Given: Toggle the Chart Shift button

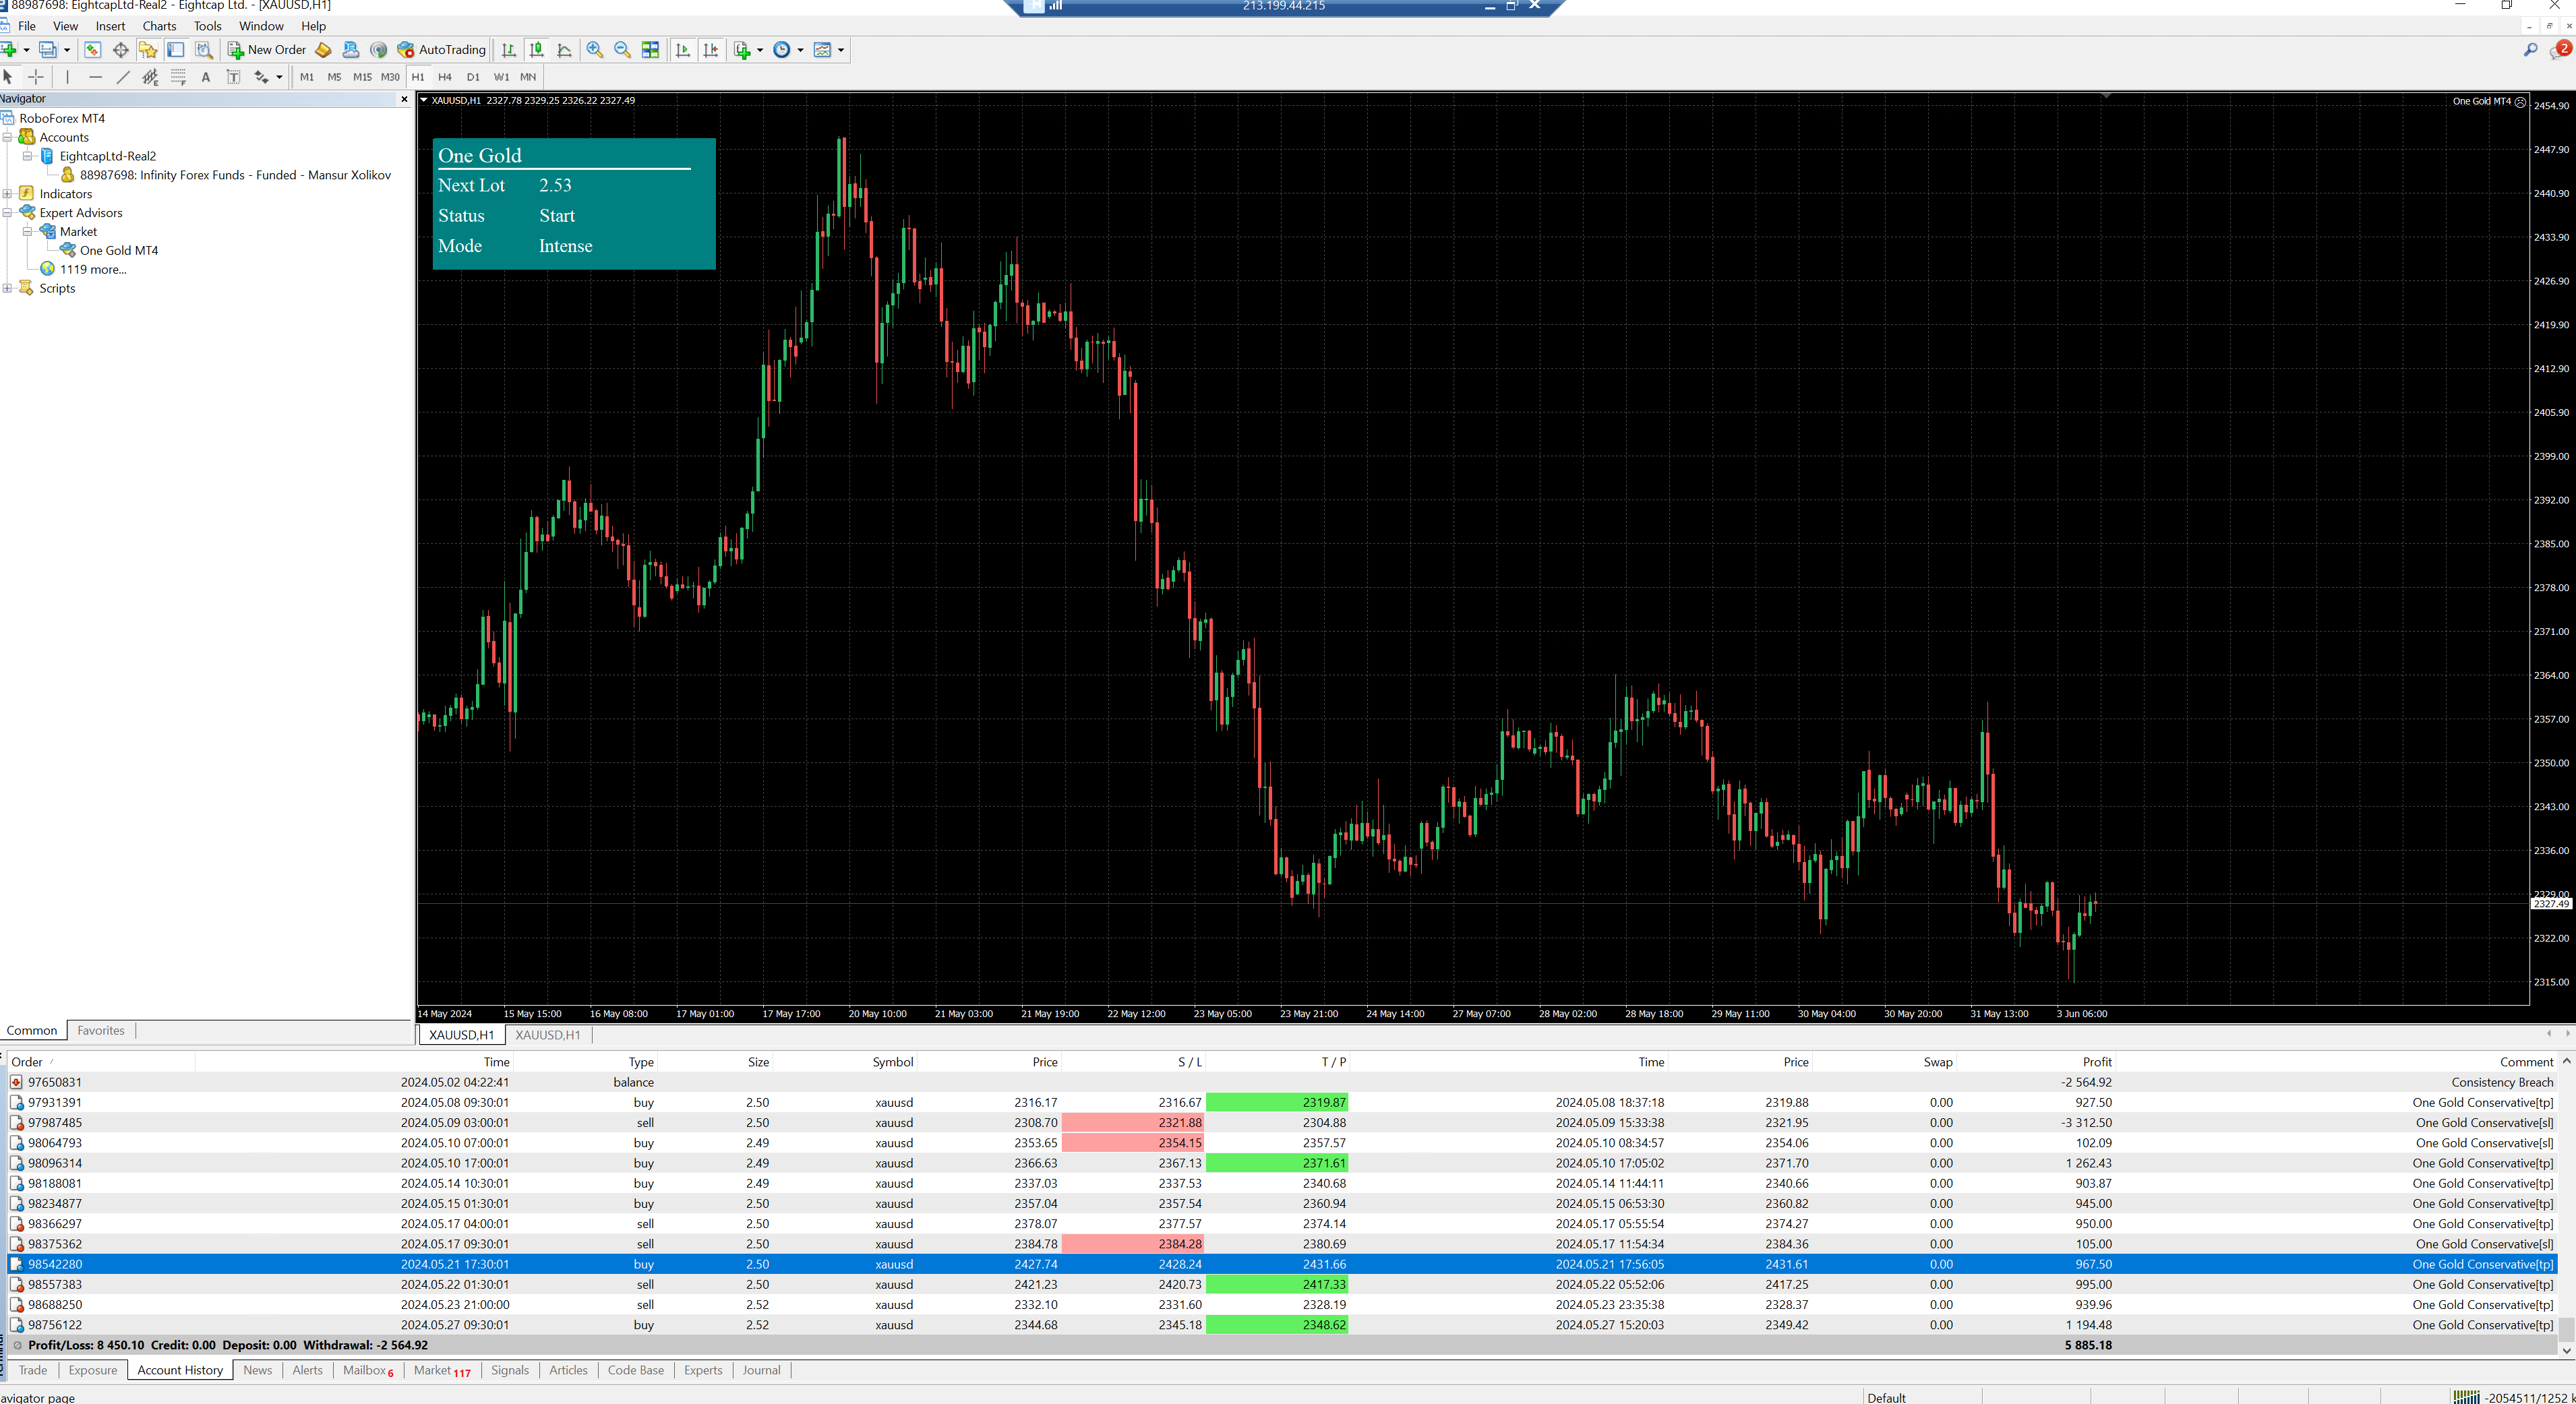Looking at the screenshot, I should point(711,50).
